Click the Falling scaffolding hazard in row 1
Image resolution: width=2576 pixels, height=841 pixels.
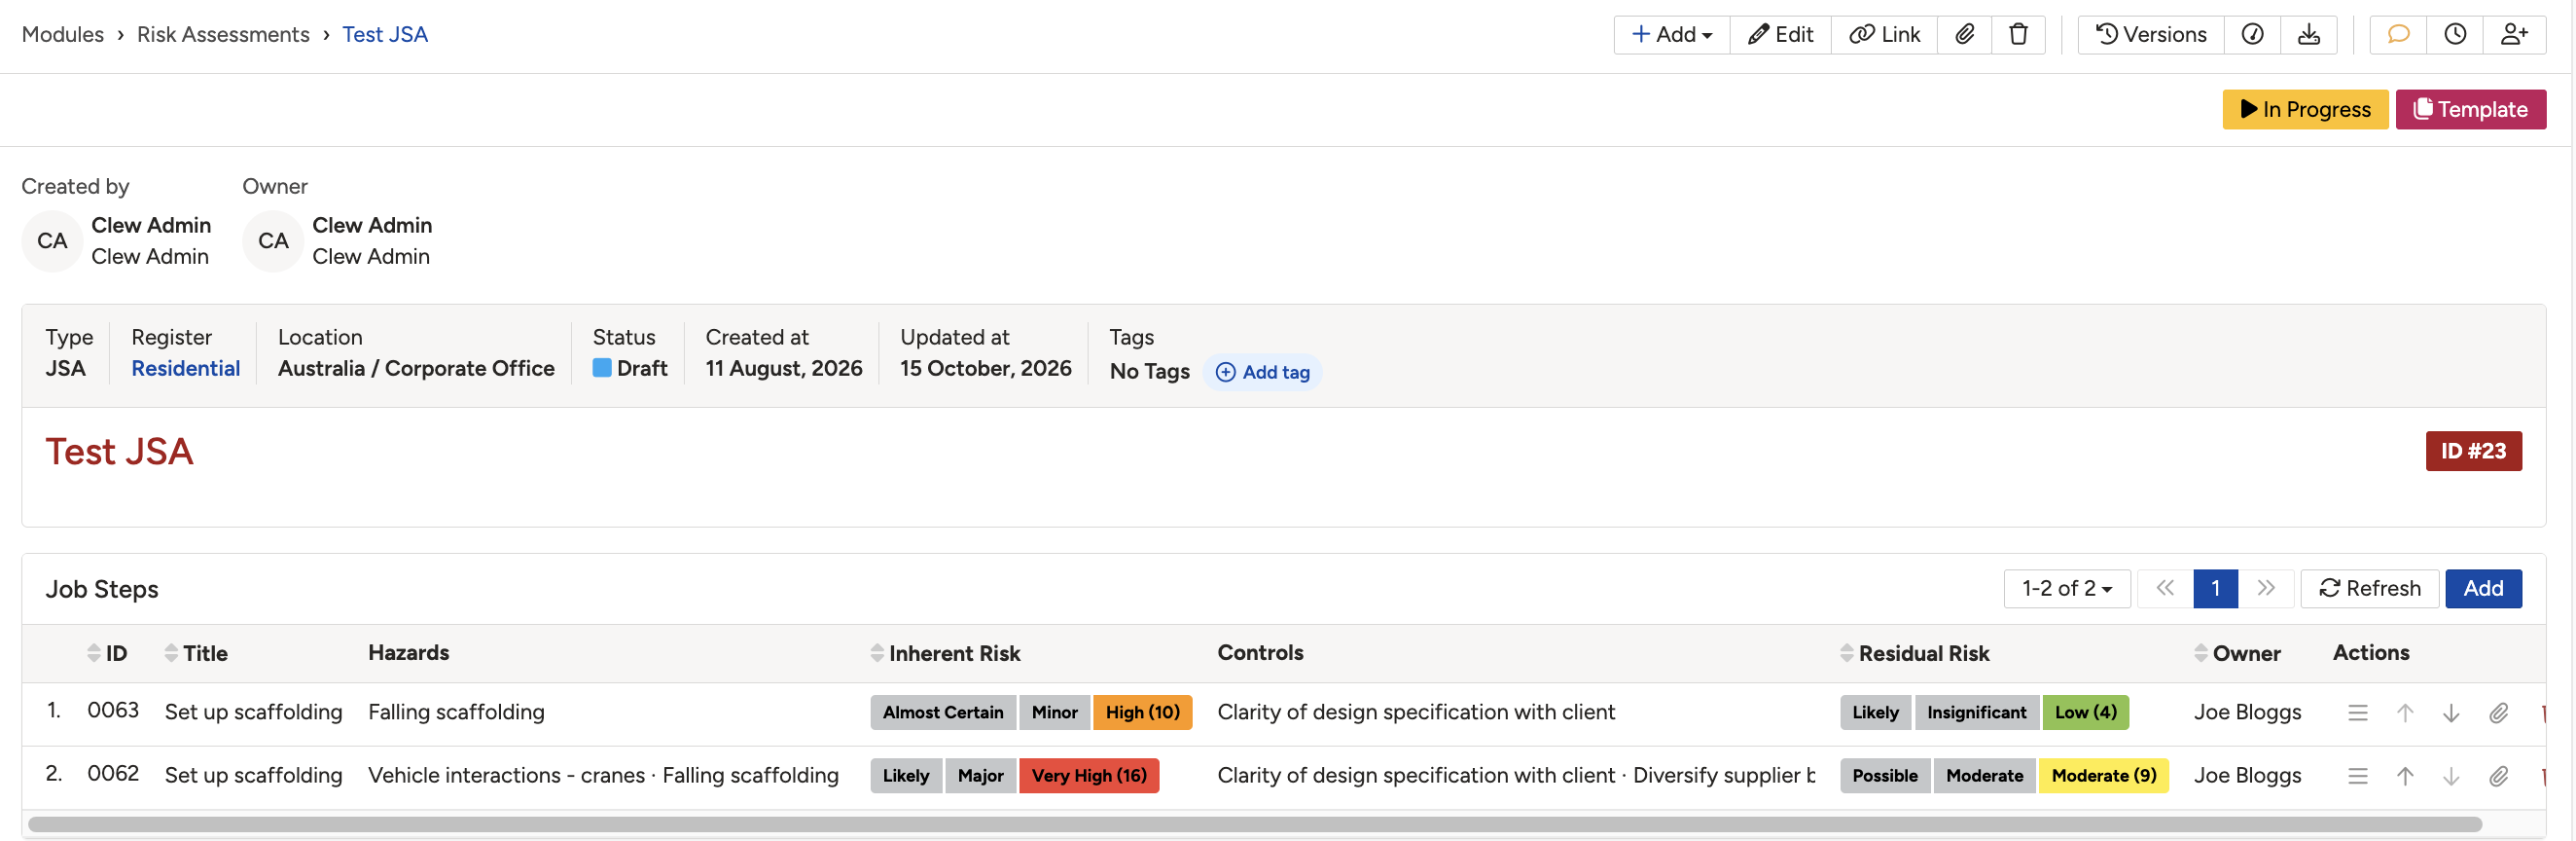[456, 713]
